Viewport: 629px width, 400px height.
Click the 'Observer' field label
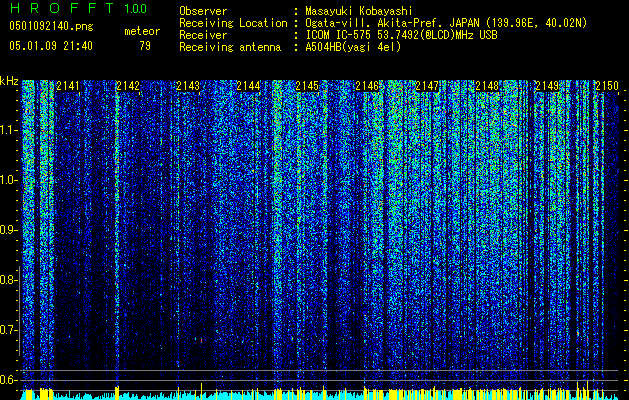203,11
